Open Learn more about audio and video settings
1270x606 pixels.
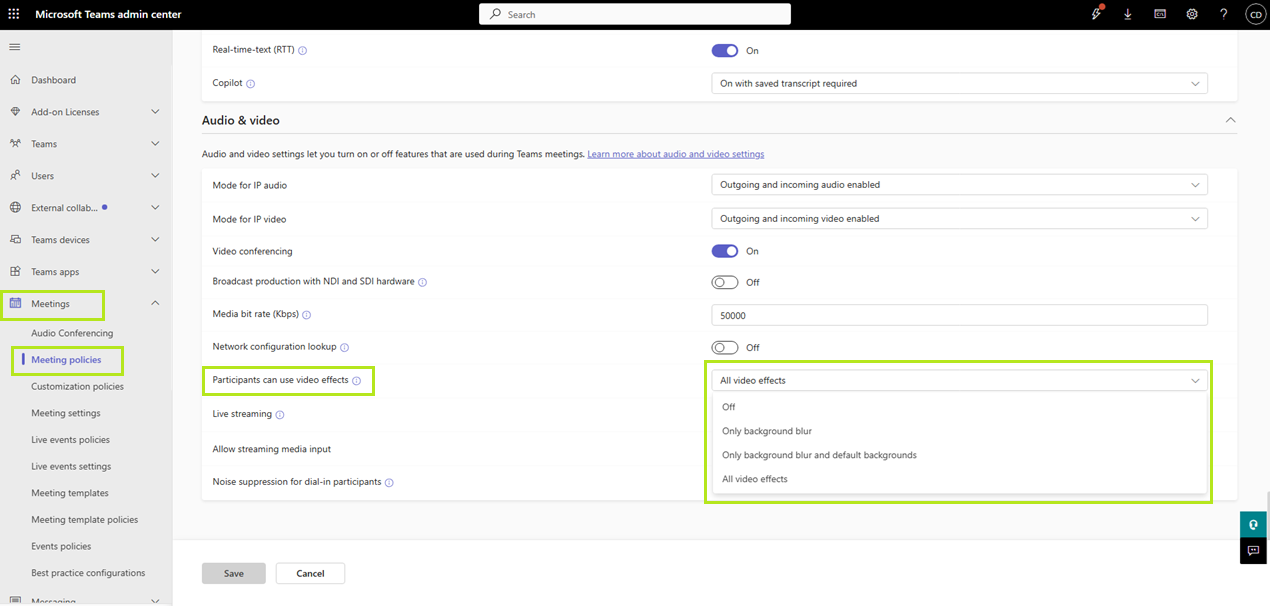[676, 154]
